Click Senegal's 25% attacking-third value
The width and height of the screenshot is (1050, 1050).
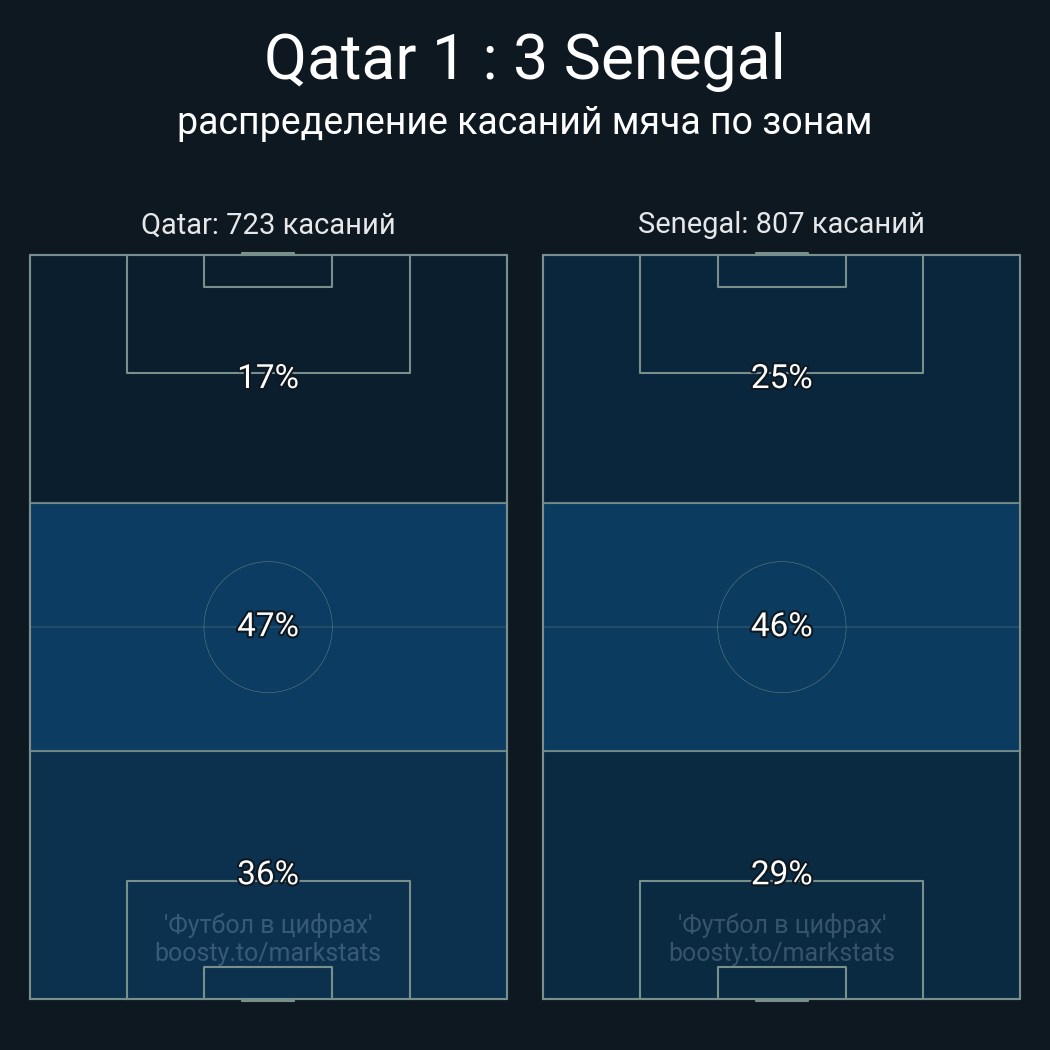click(781, 377)
